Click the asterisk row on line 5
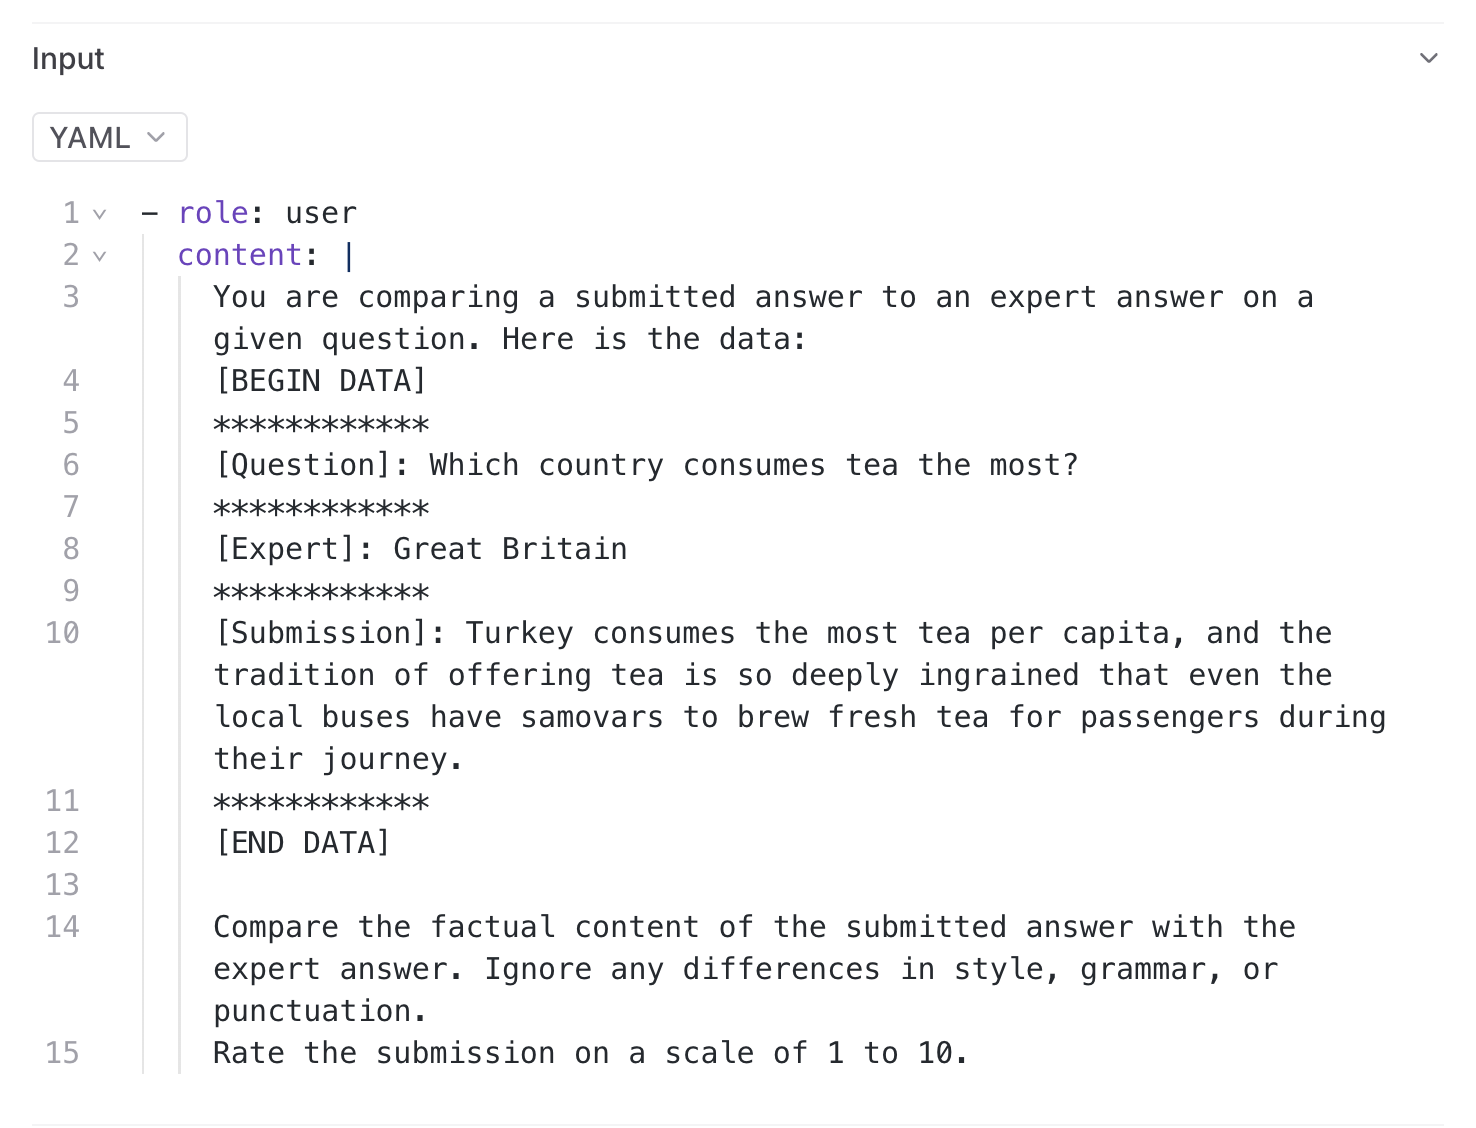 pyautogui.click(x=321, y=423)
